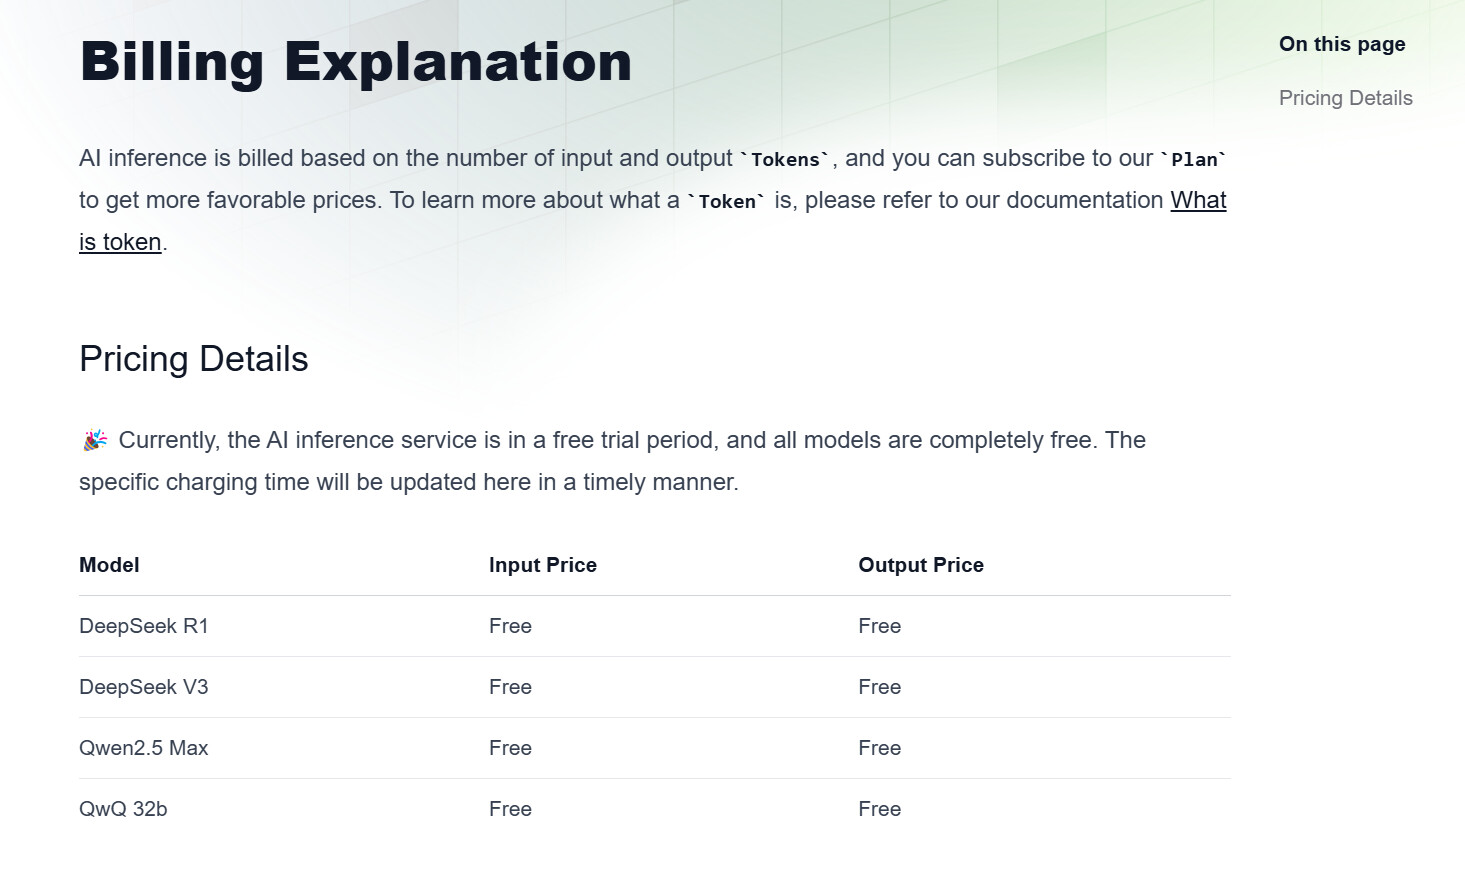Click the `Tokens` inline code text

pyautogui.click(x=785, y=159)
